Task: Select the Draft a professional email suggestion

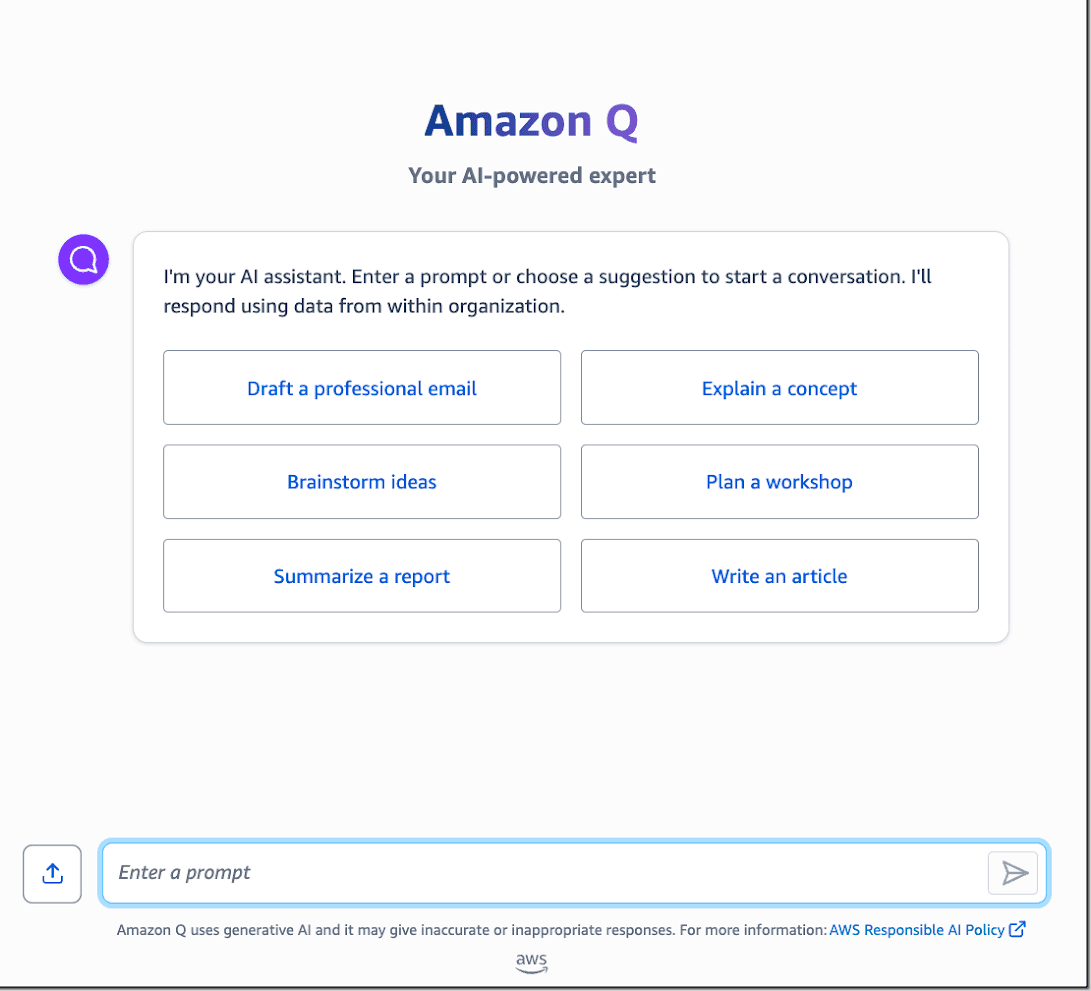Action: point(362,388)
